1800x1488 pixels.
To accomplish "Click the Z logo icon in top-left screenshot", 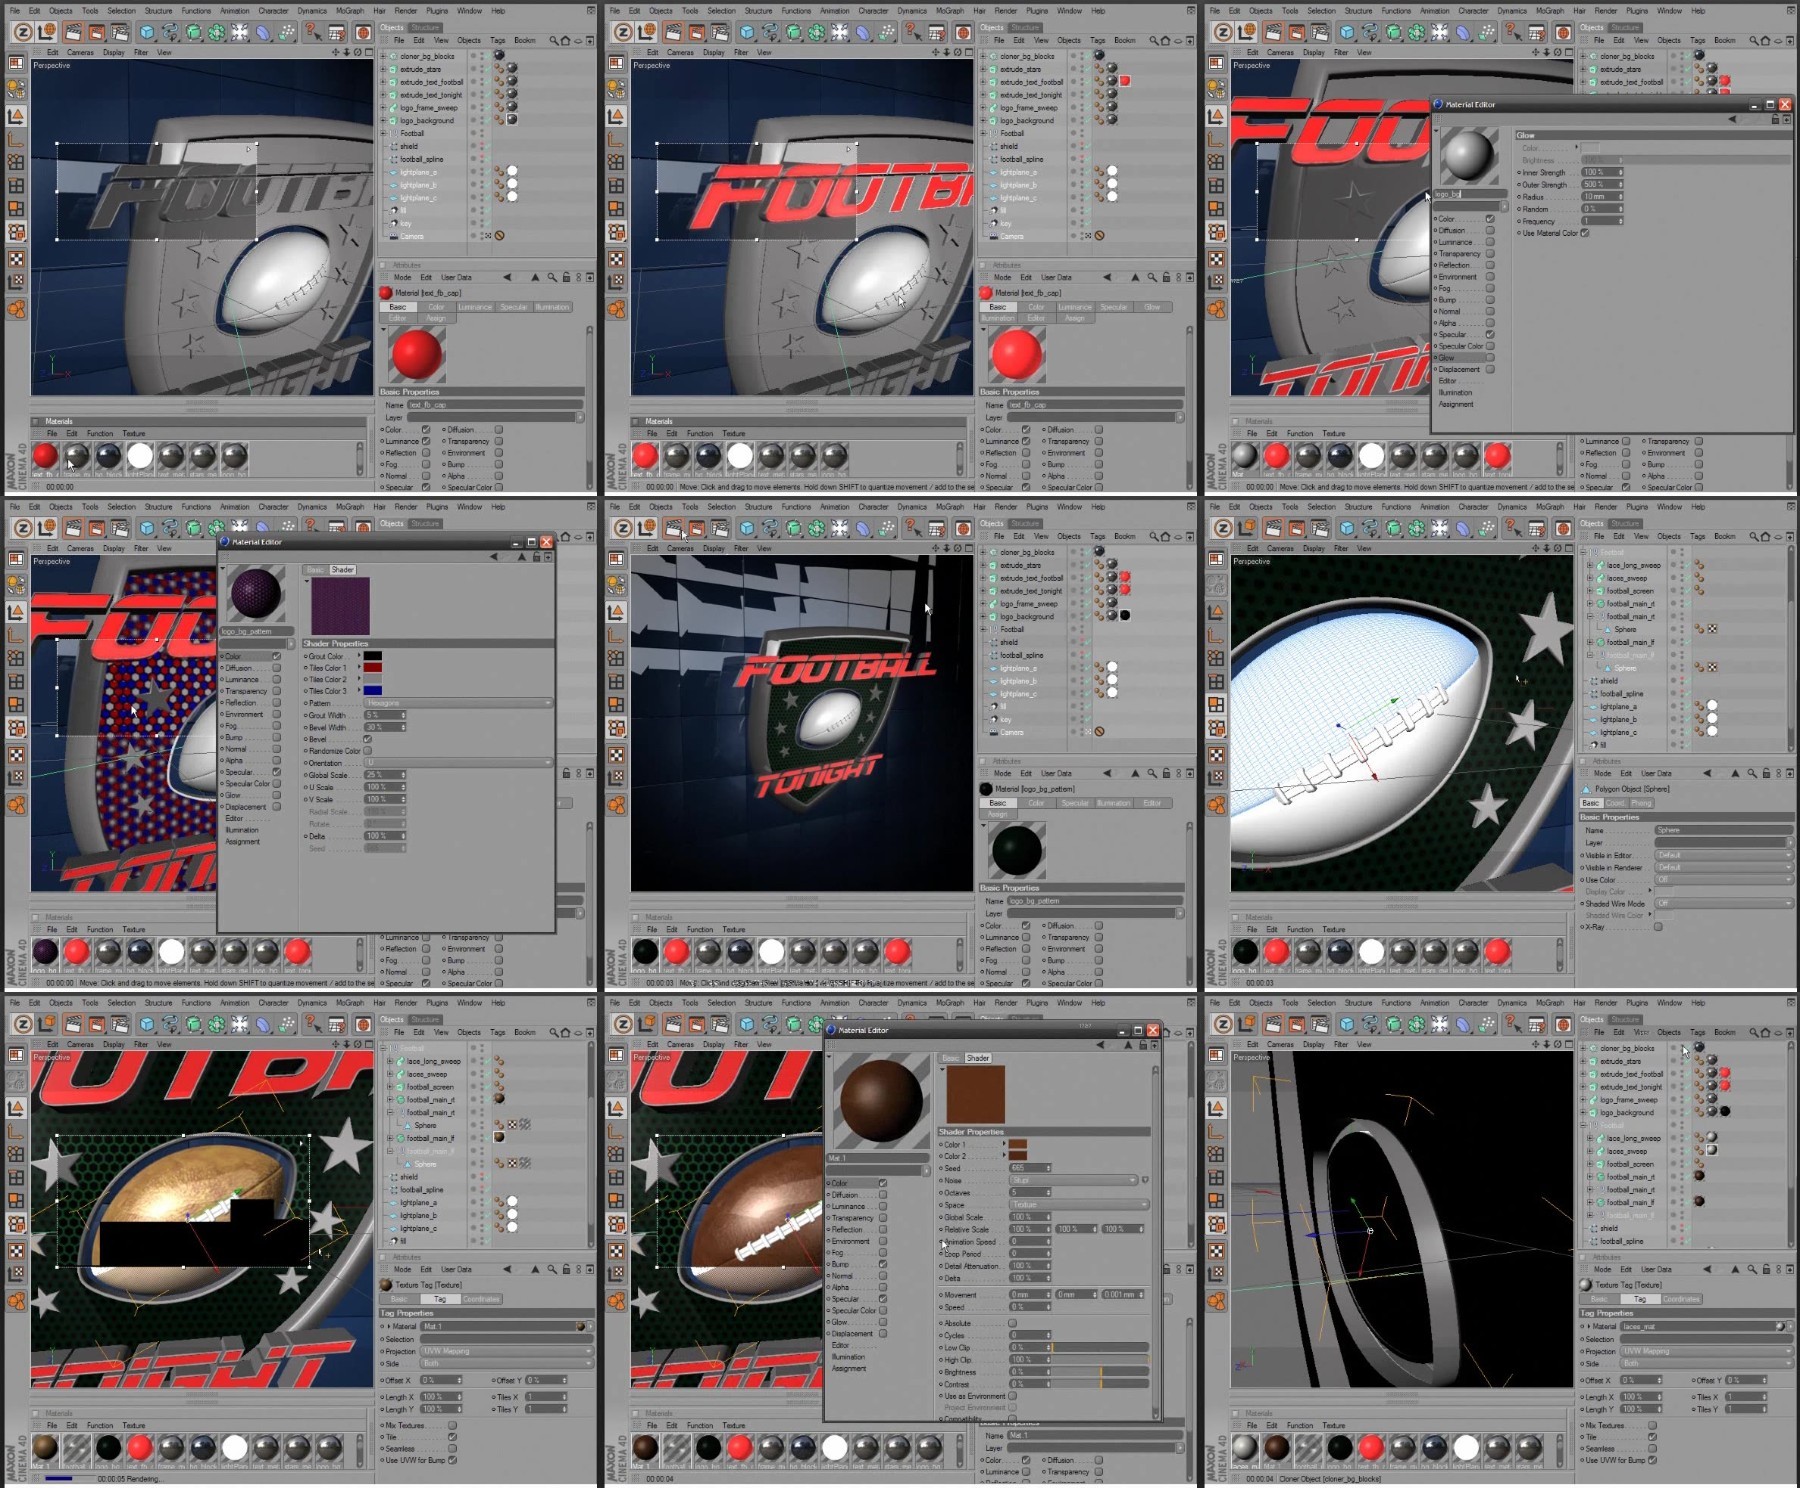I will pos(22,32).
